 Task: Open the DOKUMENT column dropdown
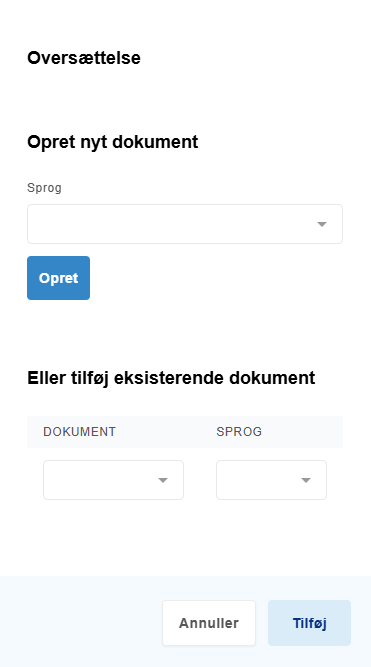tap(113, 480)
